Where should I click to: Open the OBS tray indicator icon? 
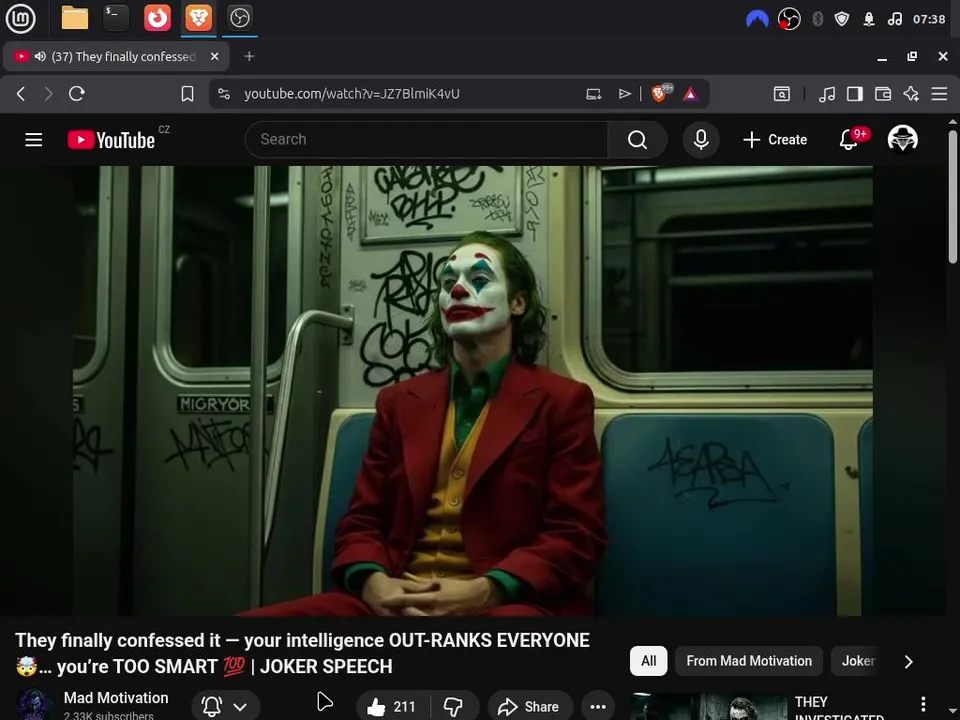coord(789,20)
